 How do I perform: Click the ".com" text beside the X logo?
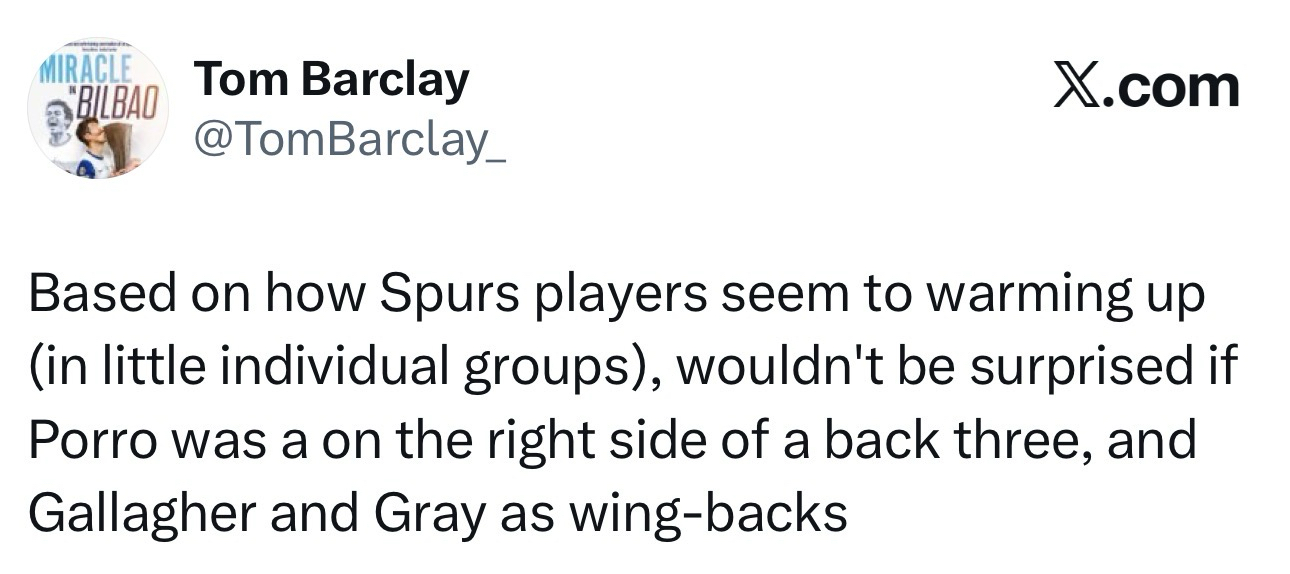(1179, 87)
